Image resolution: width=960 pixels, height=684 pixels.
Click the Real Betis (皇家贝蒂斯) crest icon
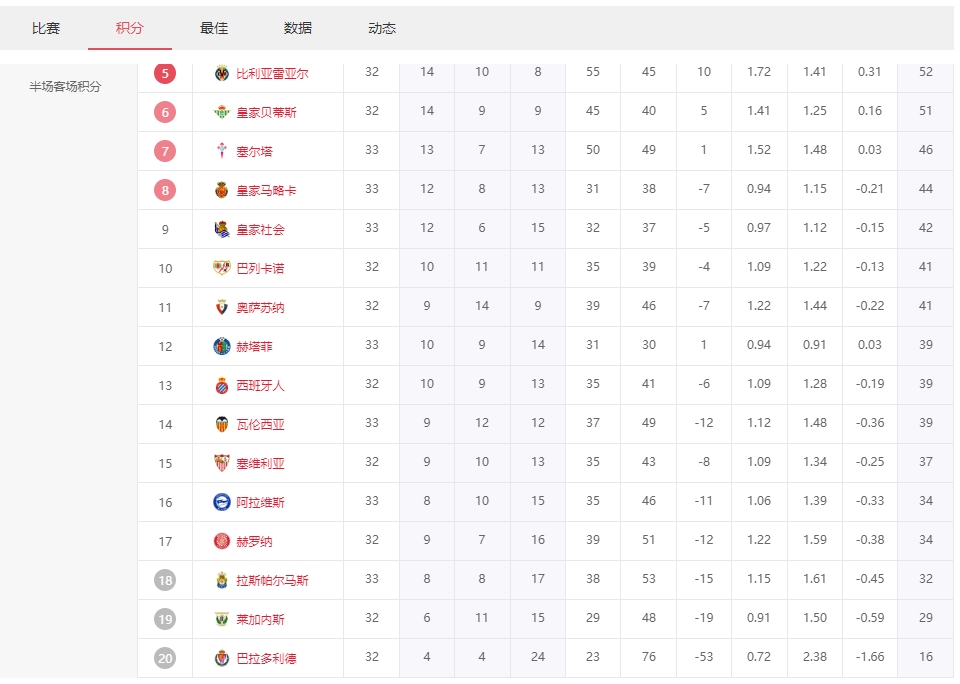[222, 112]
